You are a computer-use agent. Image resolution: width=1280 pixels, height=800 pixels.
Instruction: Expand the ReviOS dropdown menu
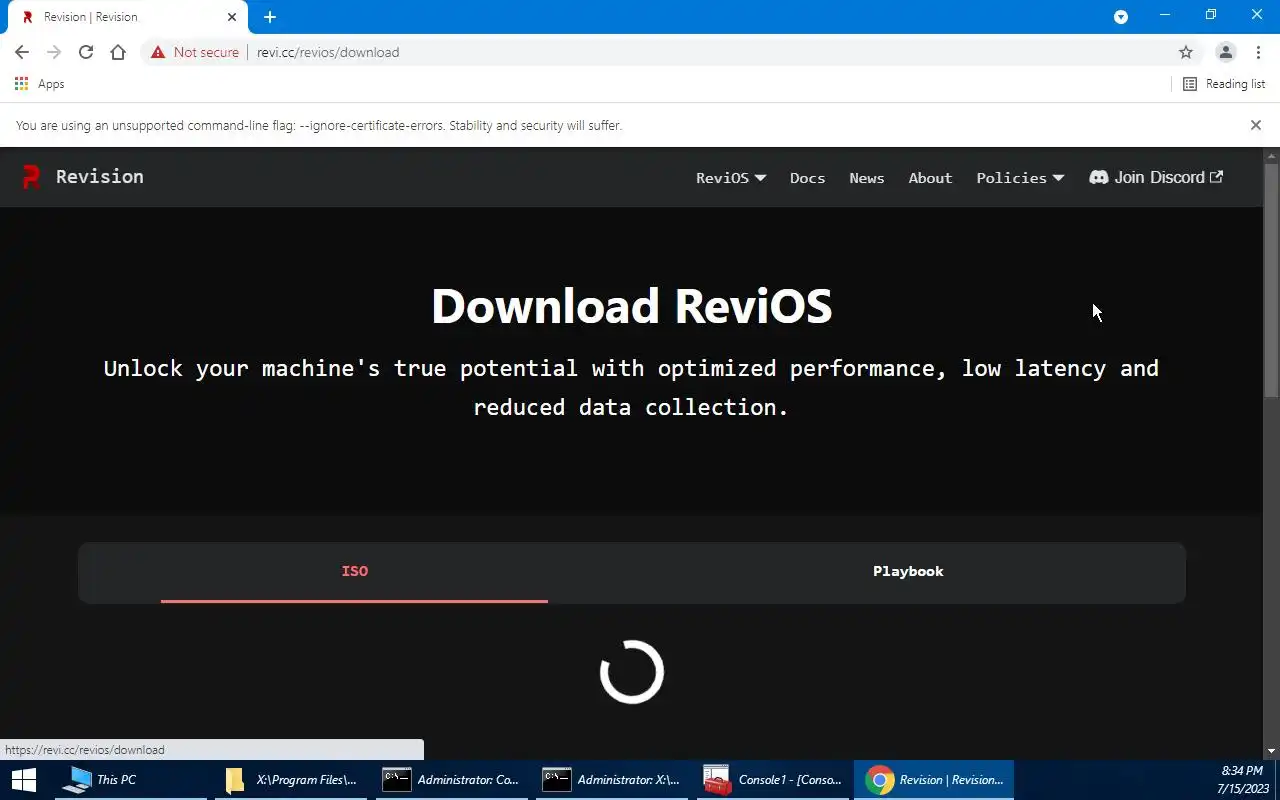point(731,178)
